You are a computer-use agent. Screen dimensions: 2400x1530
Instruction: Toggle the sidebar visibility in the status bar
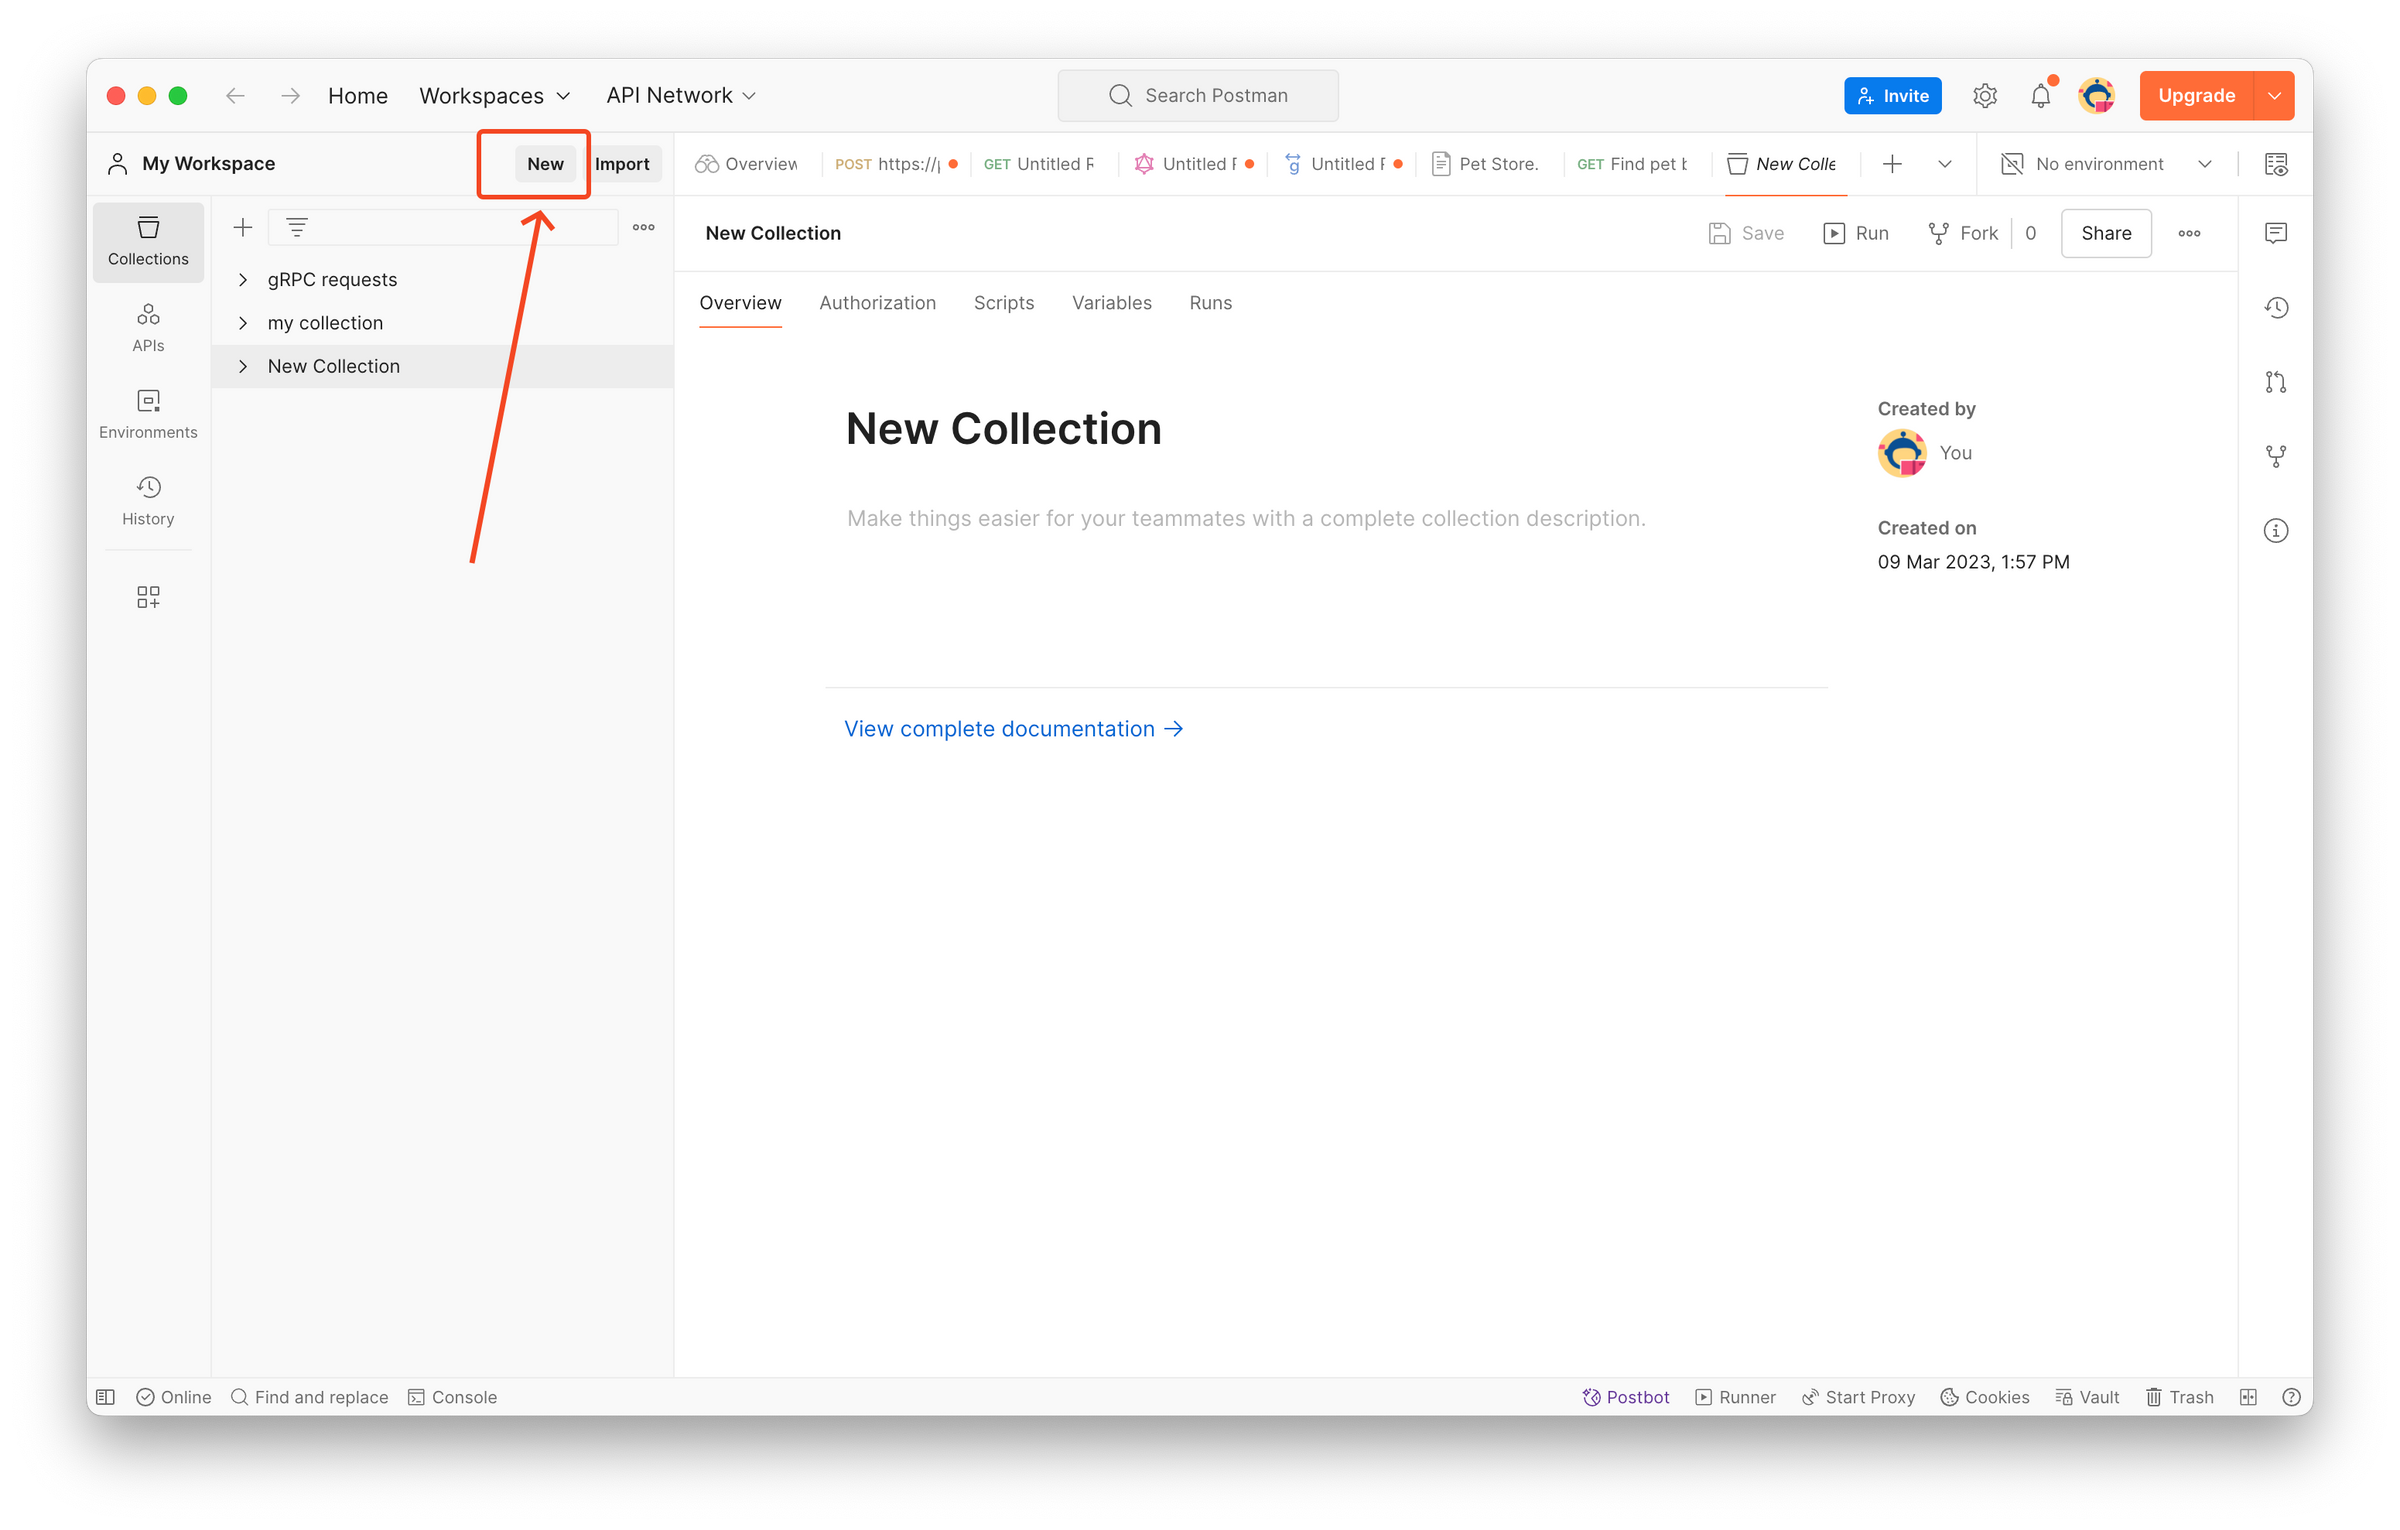105,1396
